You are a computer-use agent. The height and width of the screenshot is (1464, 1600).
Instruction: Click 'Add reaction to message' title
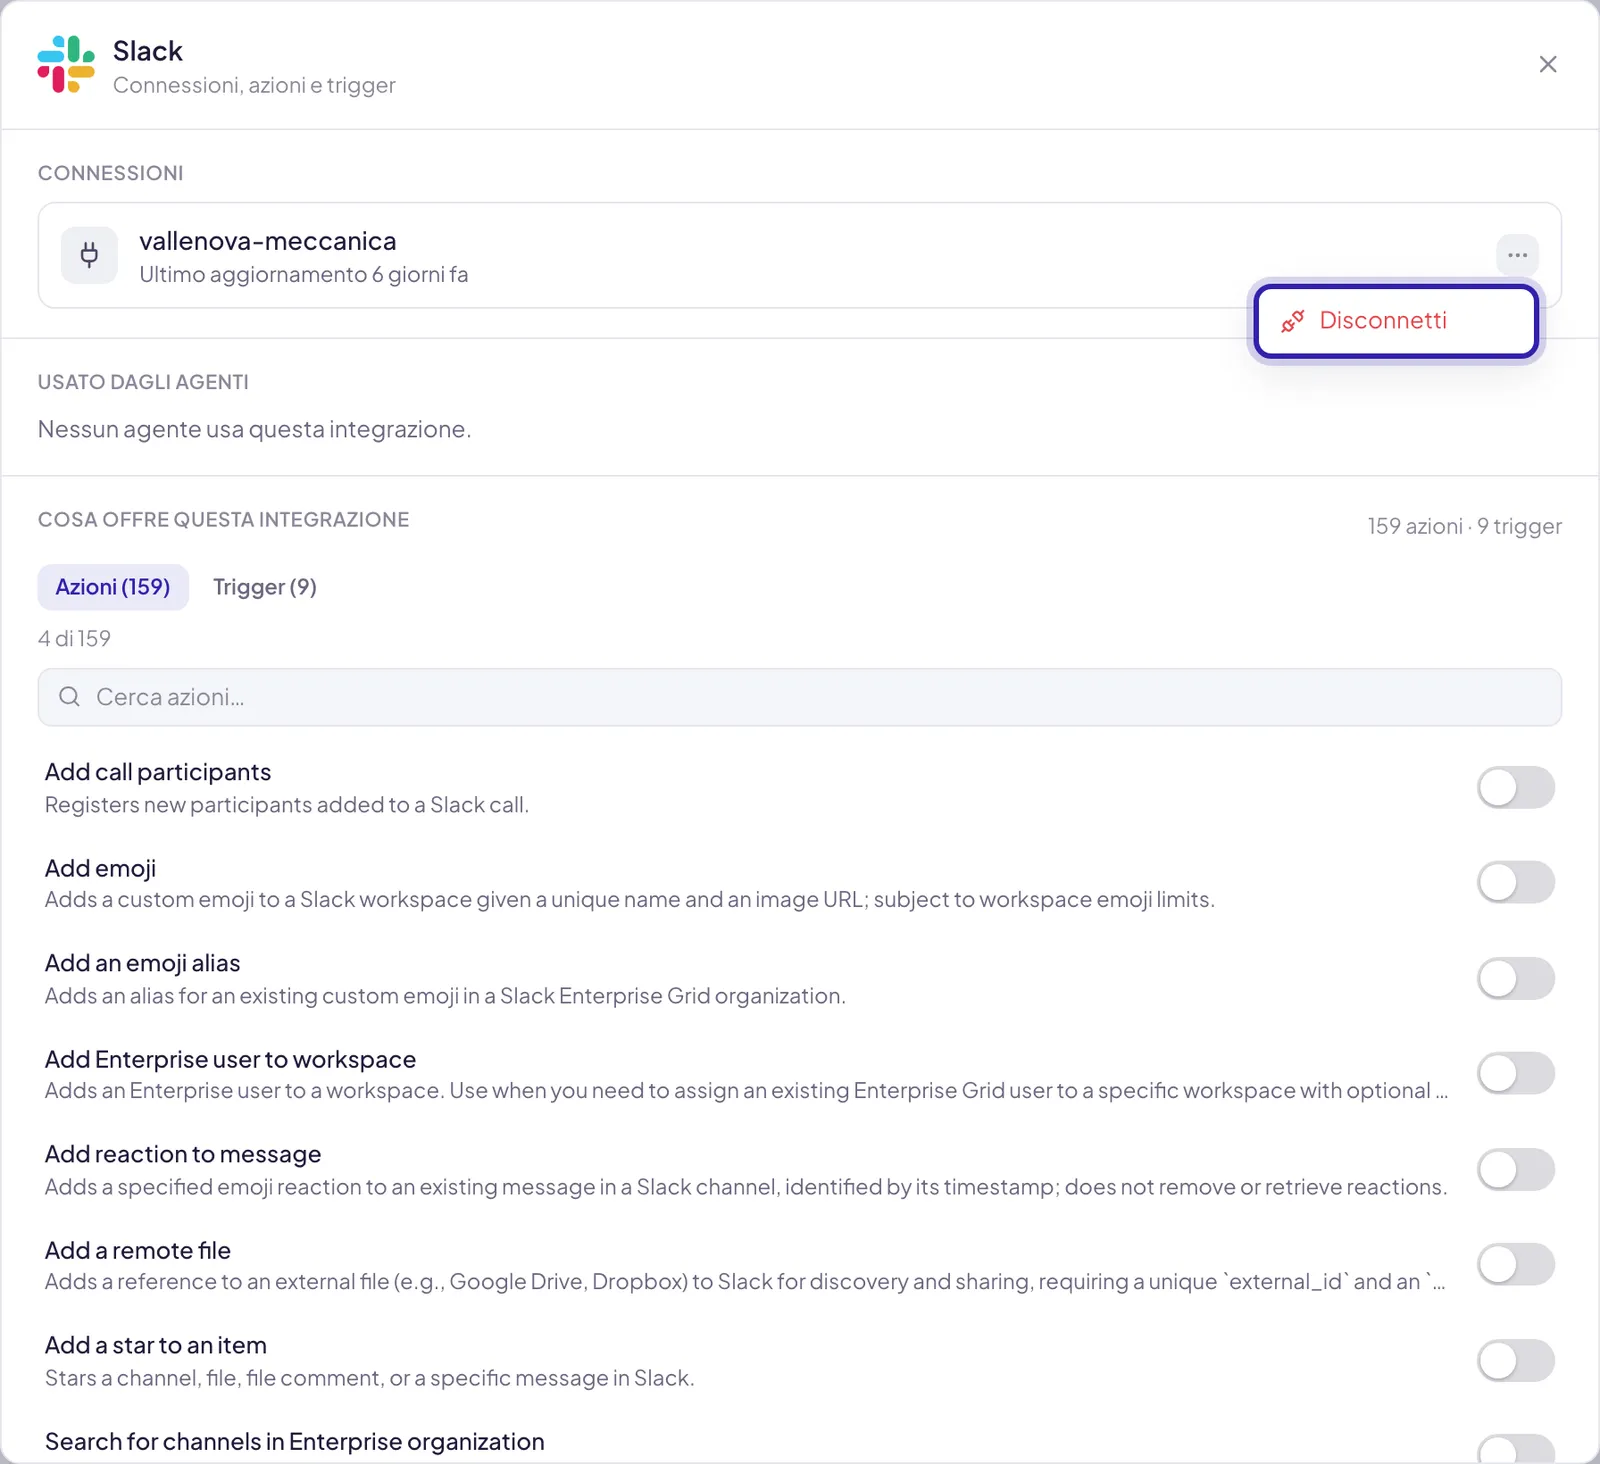tap(183, 1154)
